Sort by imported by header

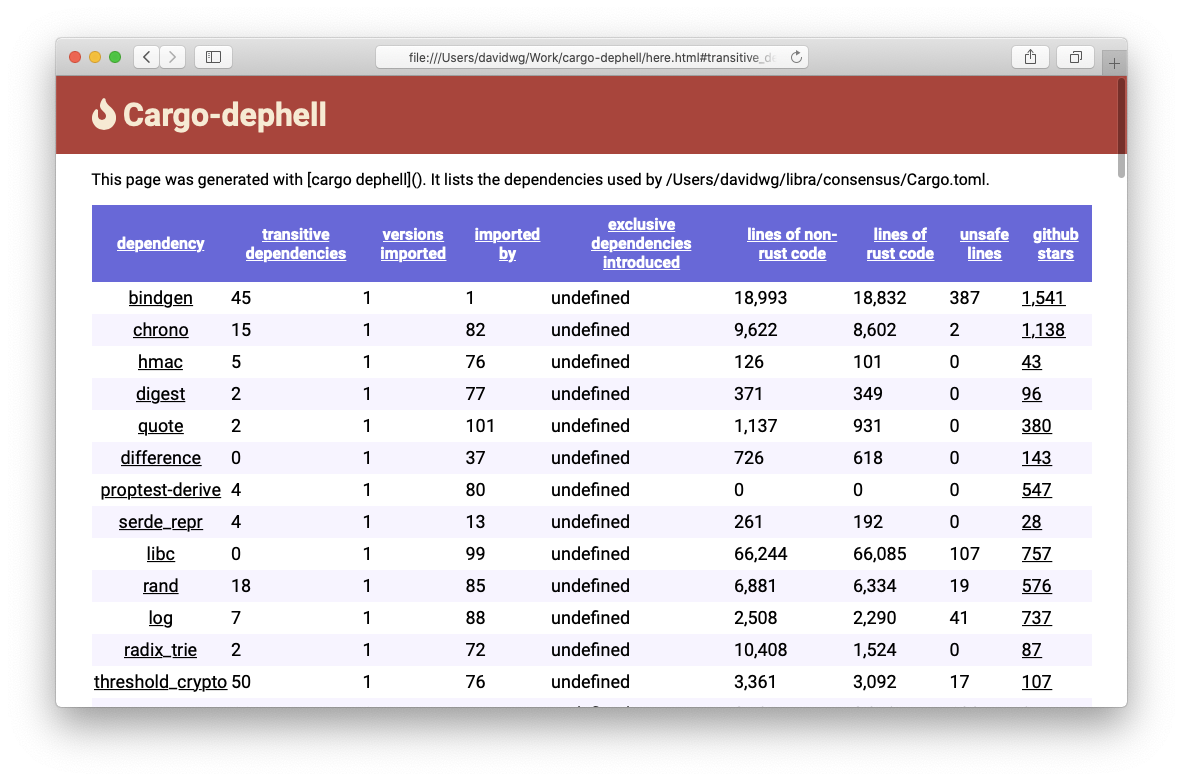tap(507, 244)
